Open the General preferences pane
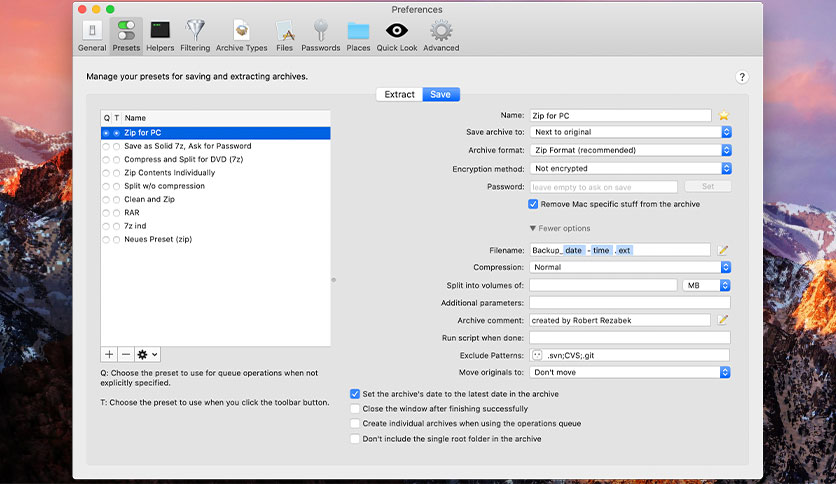The height and width of the screenshot is (484, 836). coord(92,36)
